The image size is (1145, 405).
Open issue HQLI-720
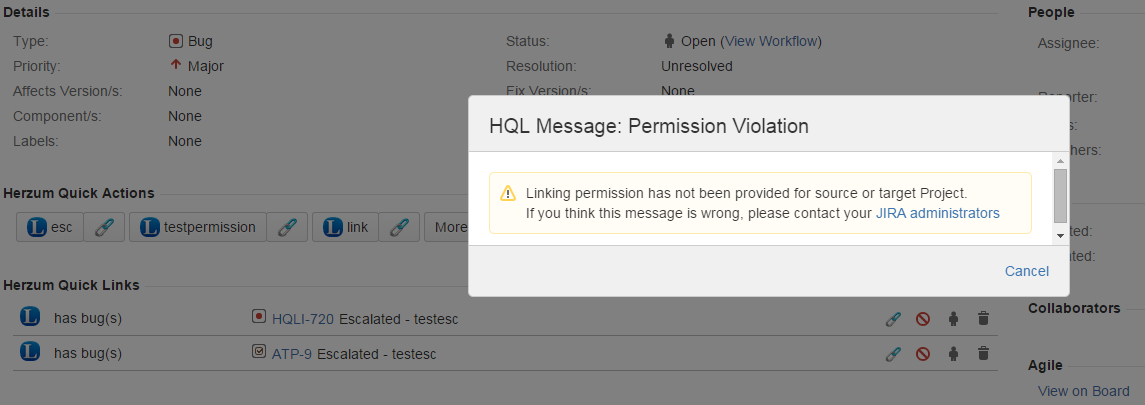(x=302, y=319)
